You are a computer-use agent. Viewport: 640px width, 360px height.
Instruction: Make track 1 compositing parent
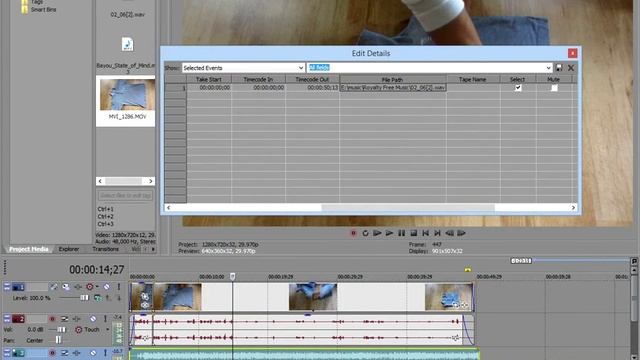[109, 298]
